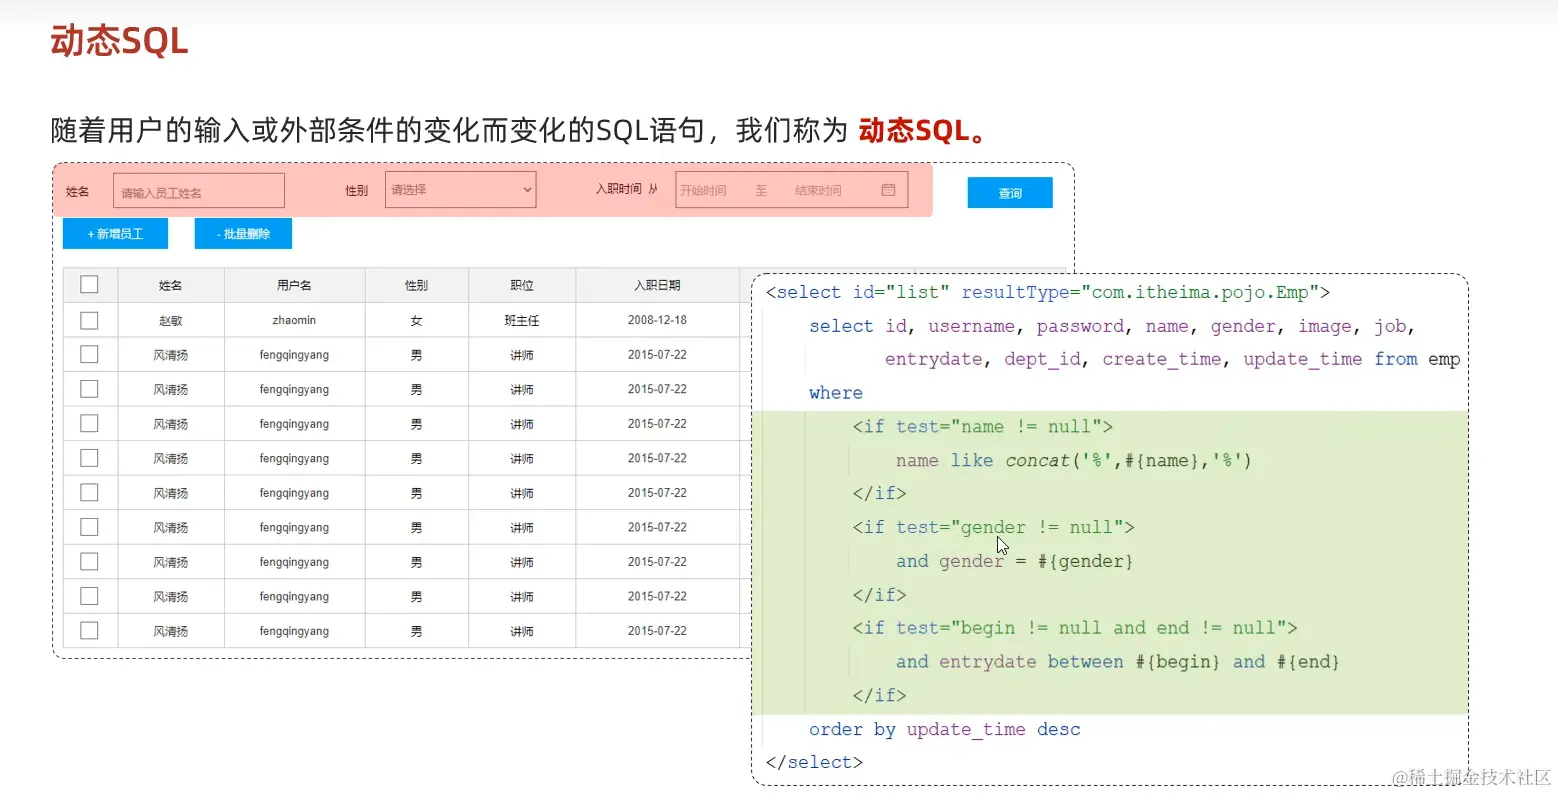
Task: Click the 结束时间 end date field
Action: [x=818, y=190]
